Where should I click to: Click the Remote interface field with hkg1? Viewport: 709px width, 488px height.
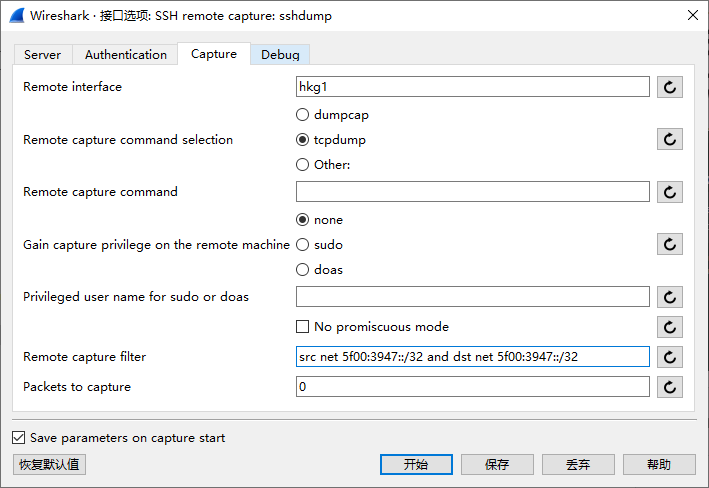473,87
